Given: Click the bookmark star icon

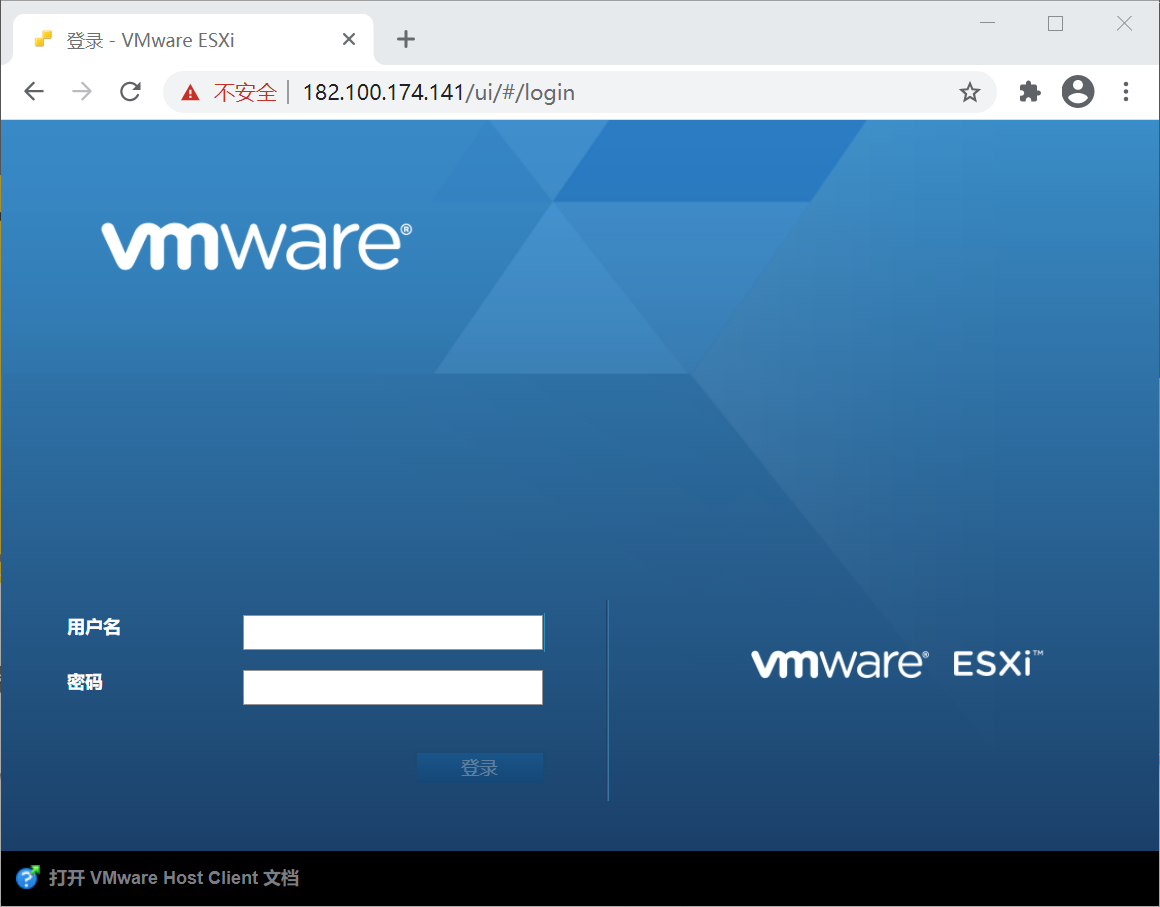Looking at the screenshot, I should pos(969,91).
